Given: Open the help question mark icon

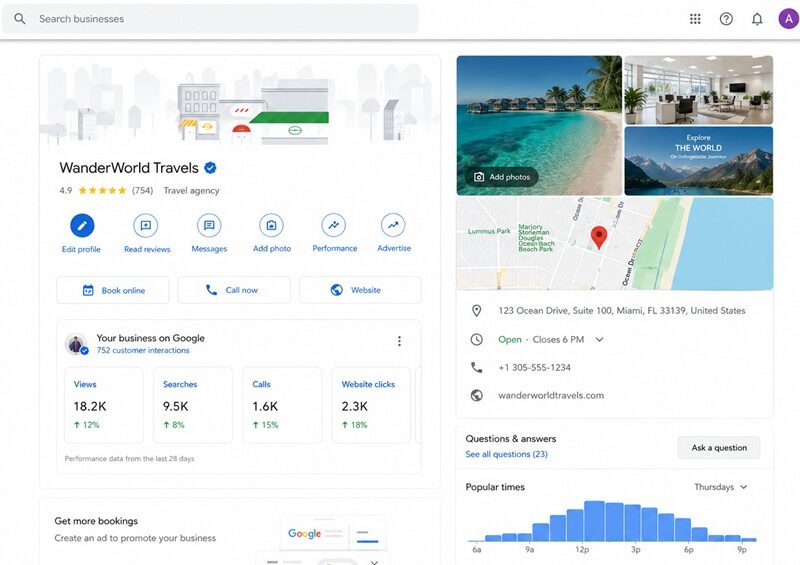Looking at the screenshot, I should click(x=726, y=19).
